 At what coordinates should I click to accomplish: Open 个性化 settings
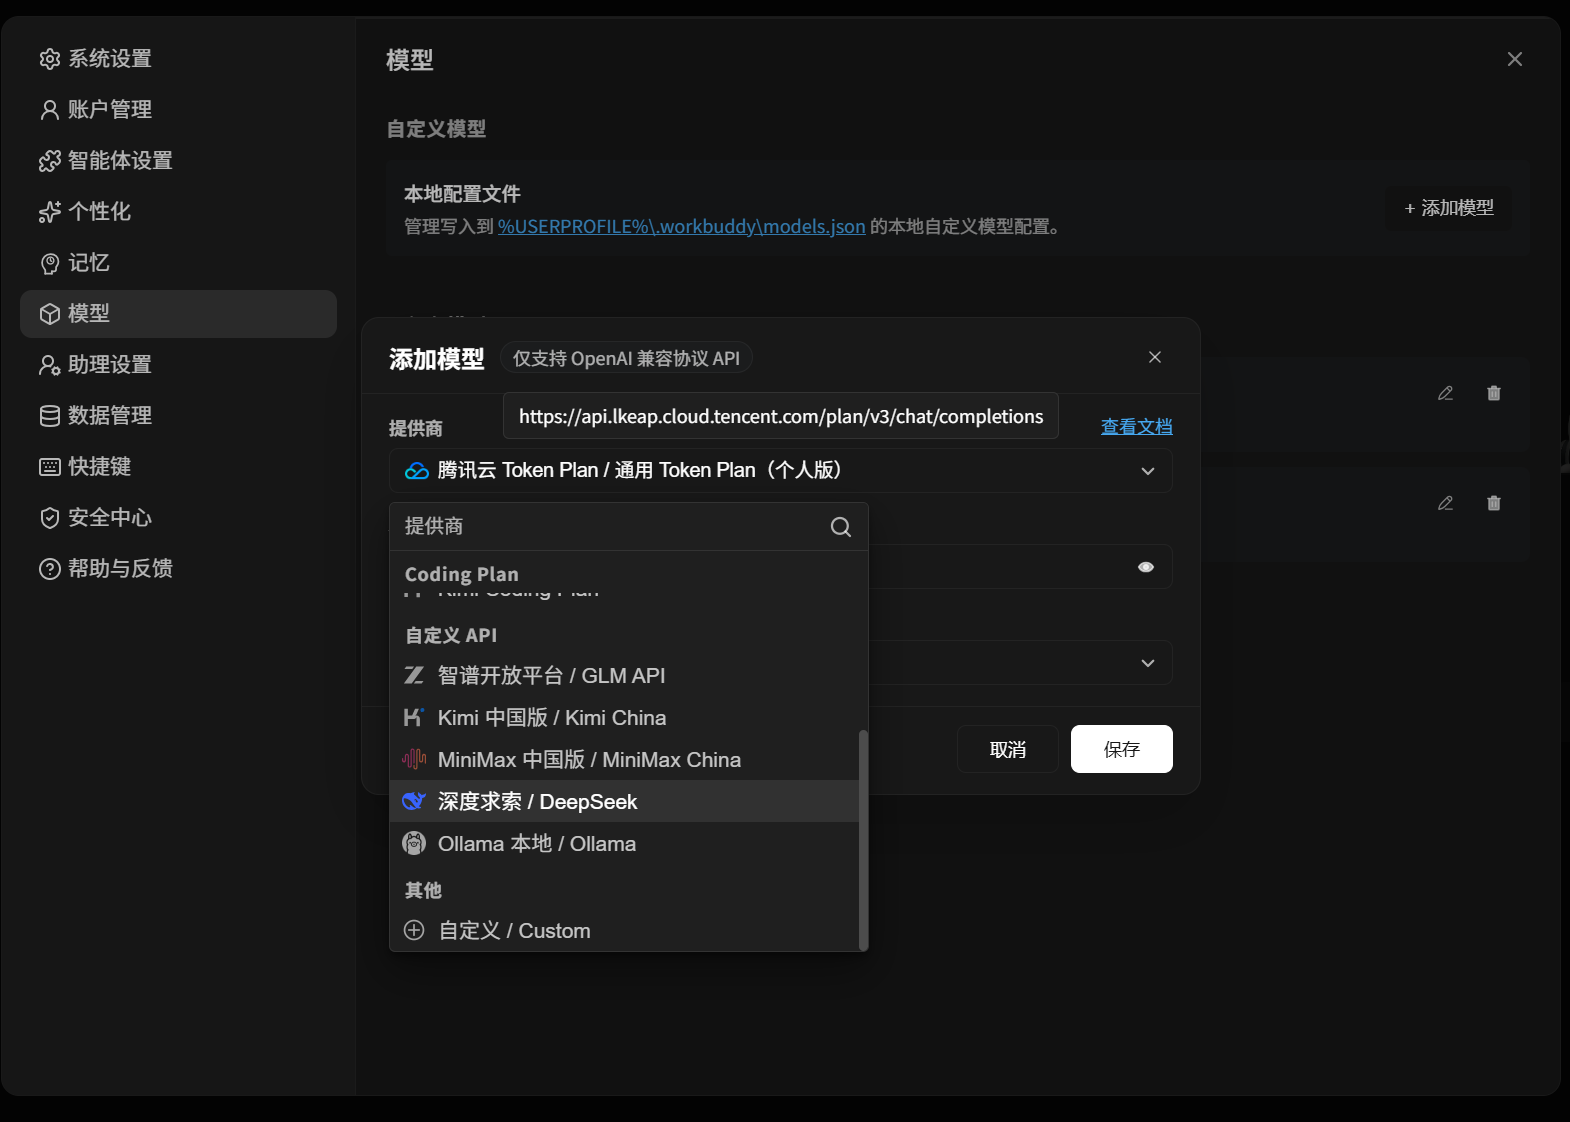178,212
